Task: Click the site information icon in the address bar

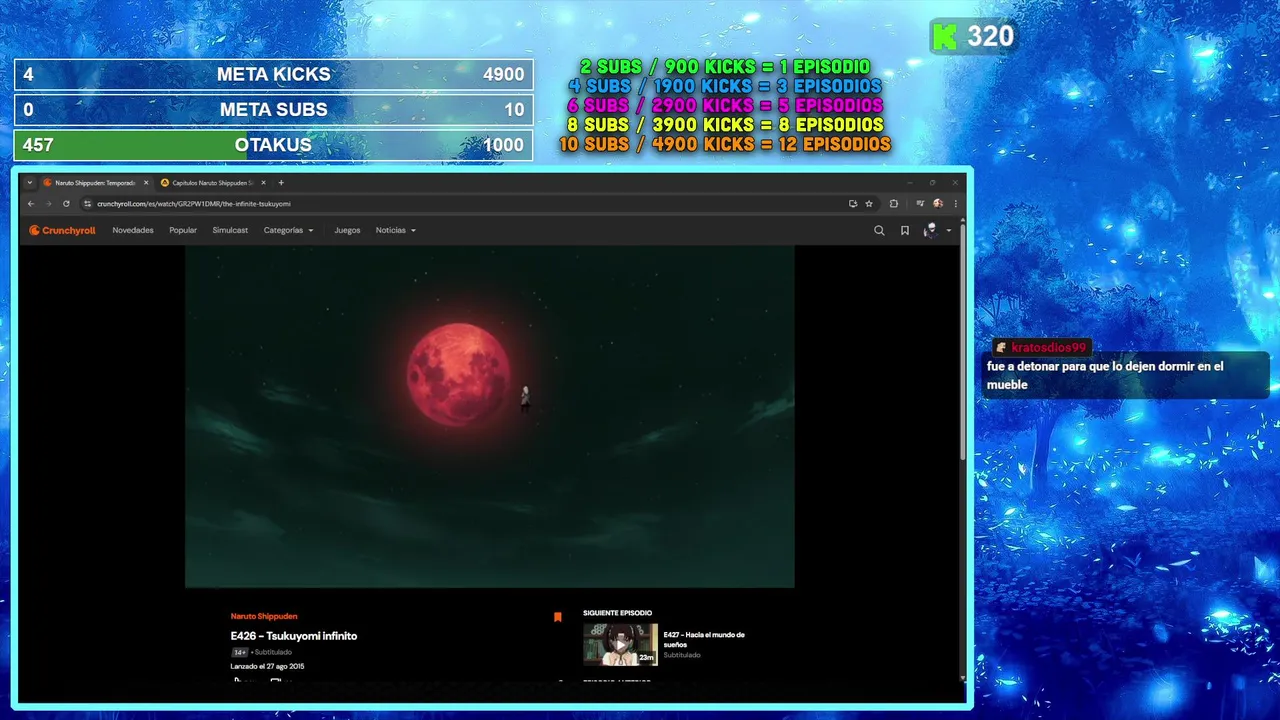Action: click(88, 203)
